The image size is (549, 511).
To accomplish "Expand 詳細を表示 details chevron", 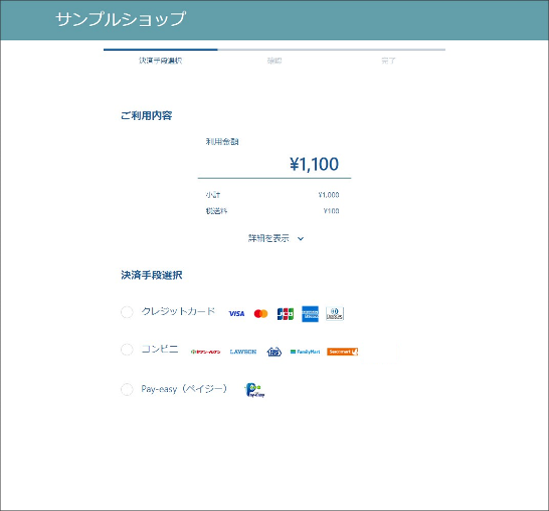I will pos(301,239).
